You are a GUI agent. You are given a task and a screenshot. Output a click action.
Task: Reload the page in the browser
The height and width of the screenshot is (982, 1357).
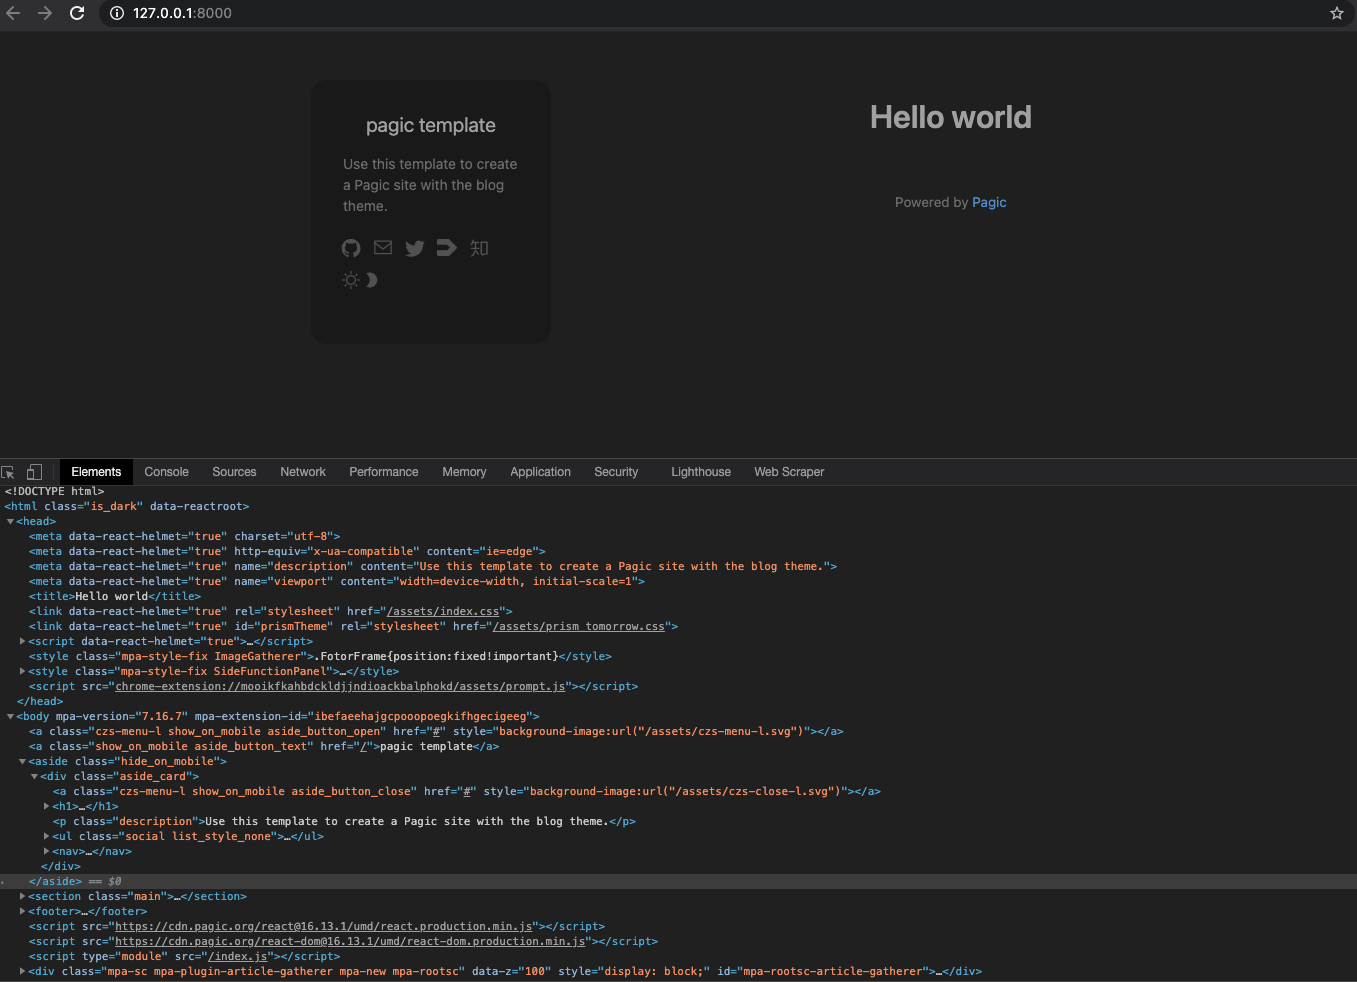pyautogui.click(x=77, y=13)
